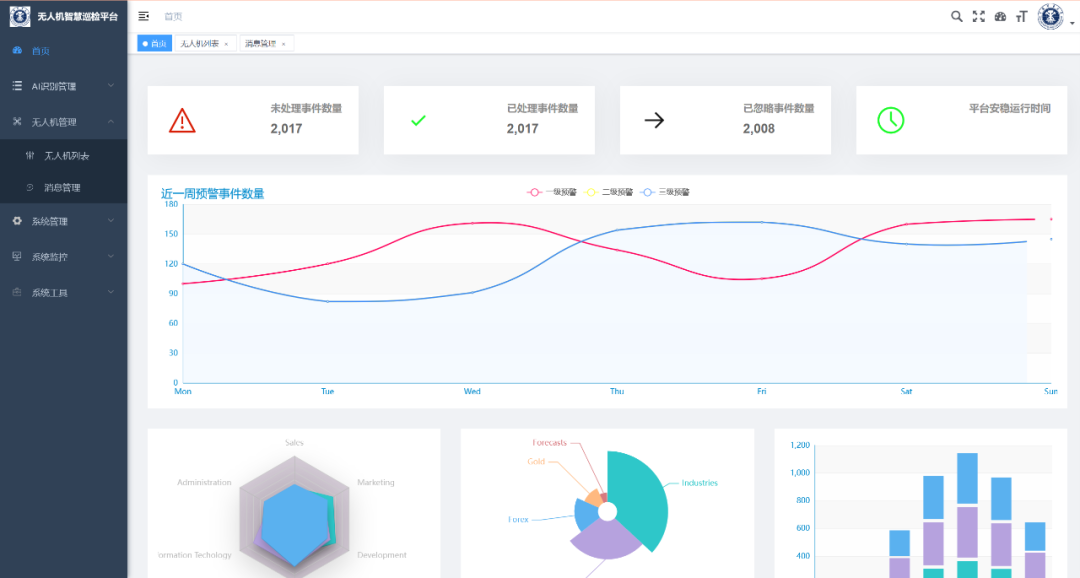Click the toolbox icon beside 系统工具
The image size is (1080, 578).
(x=17, y=292)
